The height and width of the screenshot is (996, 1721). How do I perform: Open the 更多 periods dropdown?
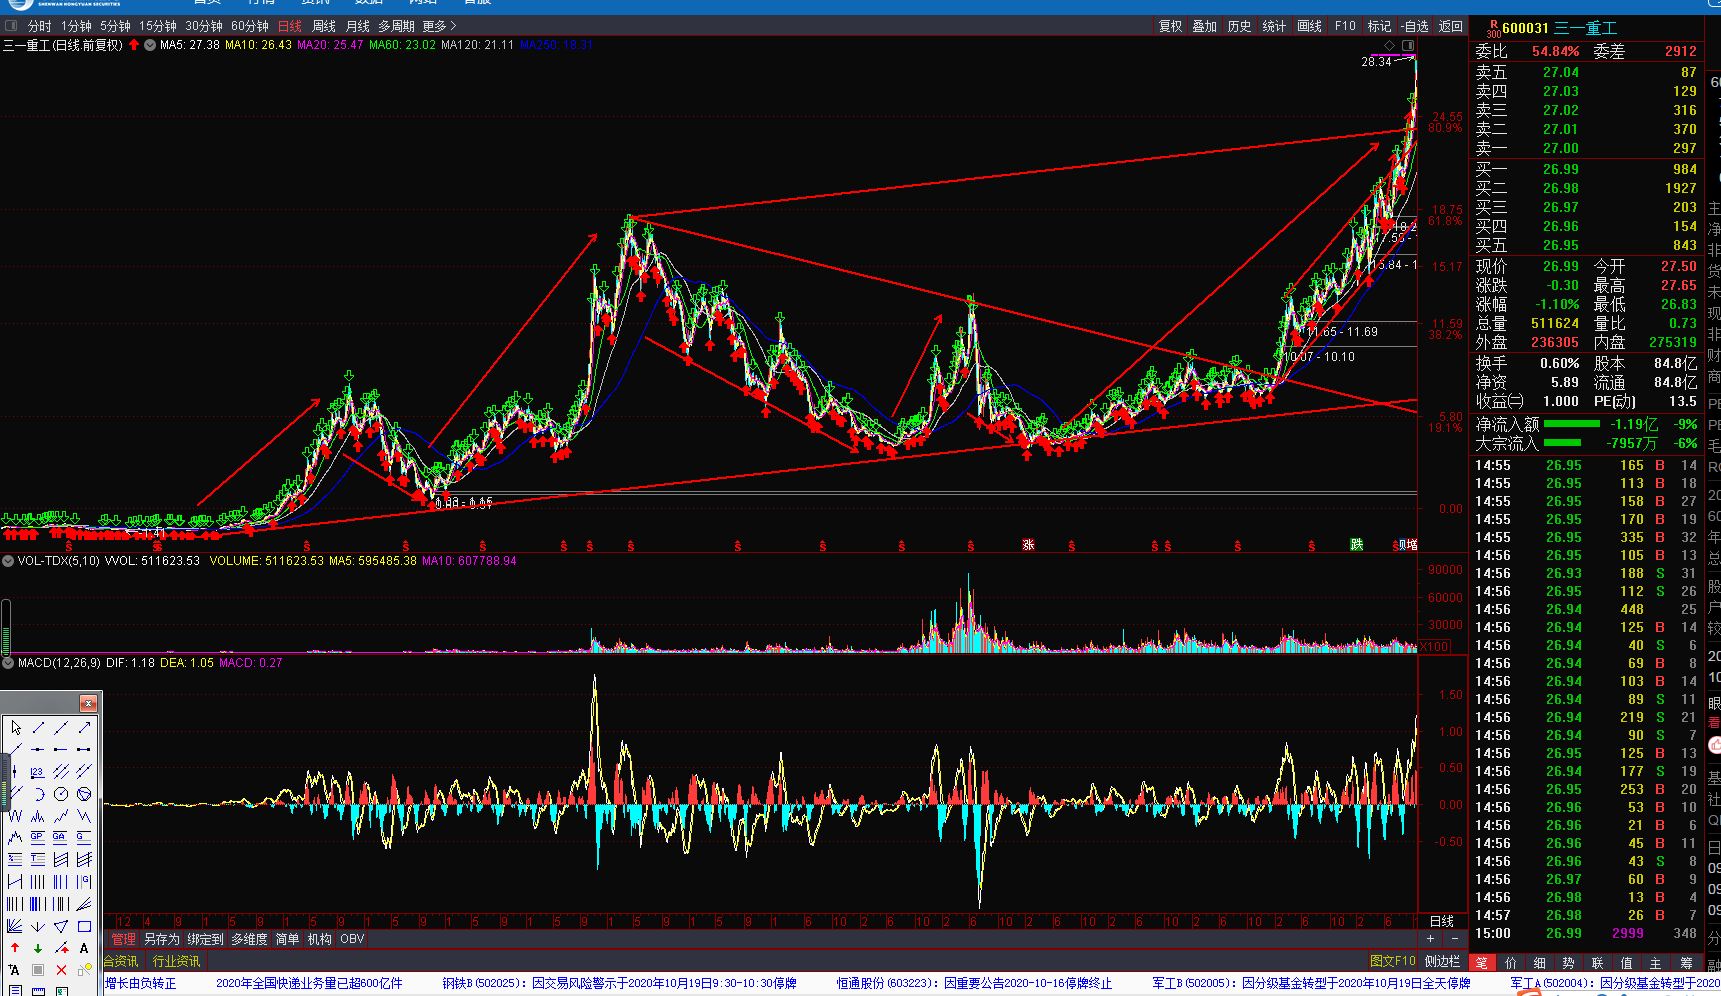439,26
